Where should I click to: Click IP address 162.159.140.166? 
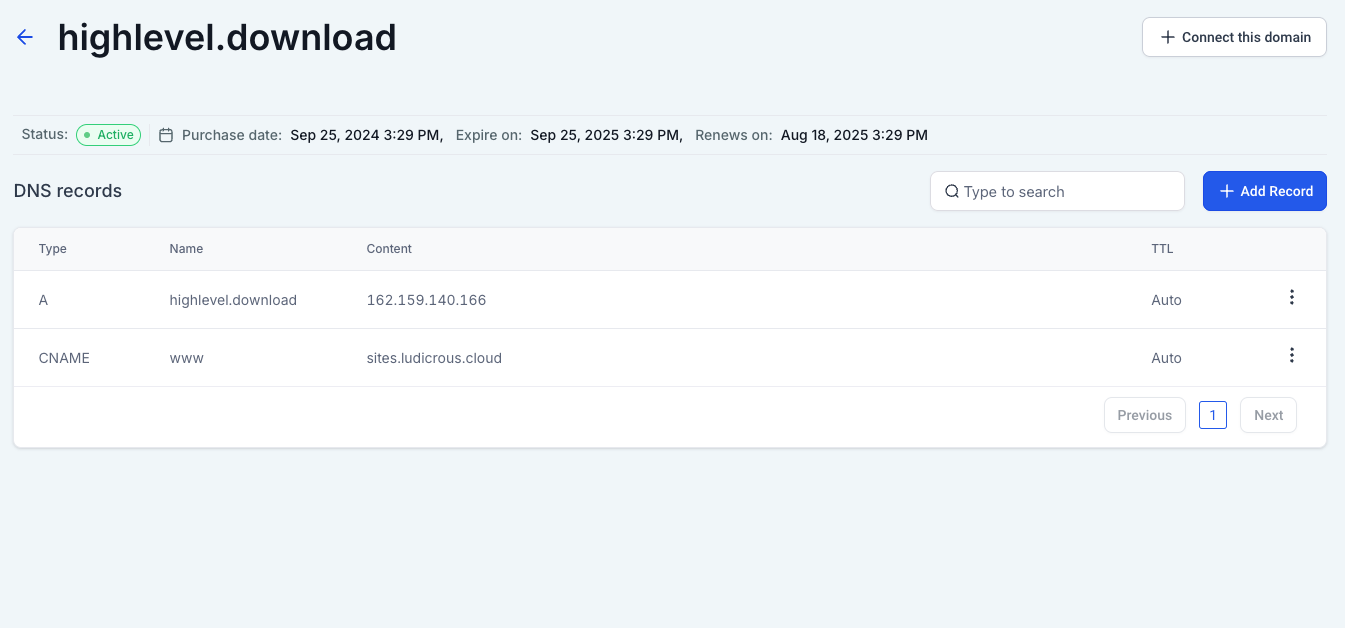point(427,300)
